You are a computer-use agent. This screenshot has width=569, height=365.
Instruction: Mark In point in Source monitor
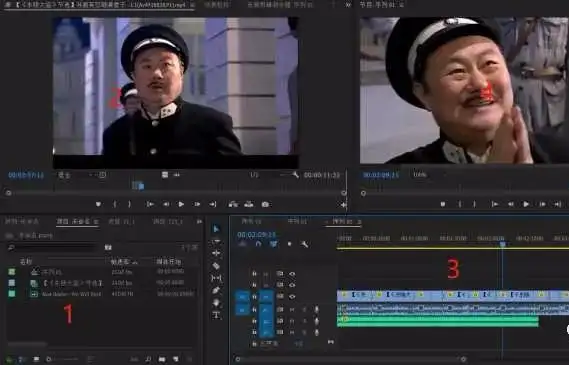point(115,204)
